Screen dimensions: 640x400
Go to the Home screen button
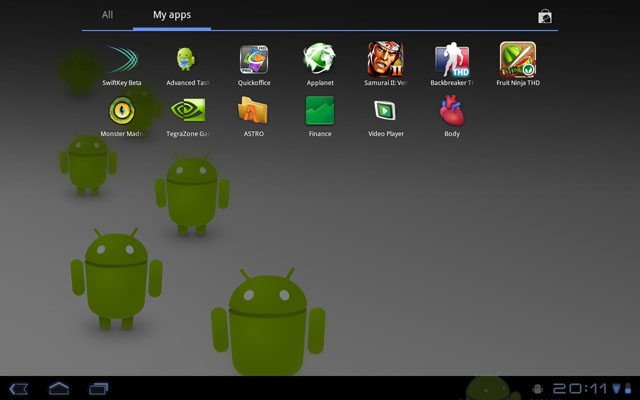(59, 388)
